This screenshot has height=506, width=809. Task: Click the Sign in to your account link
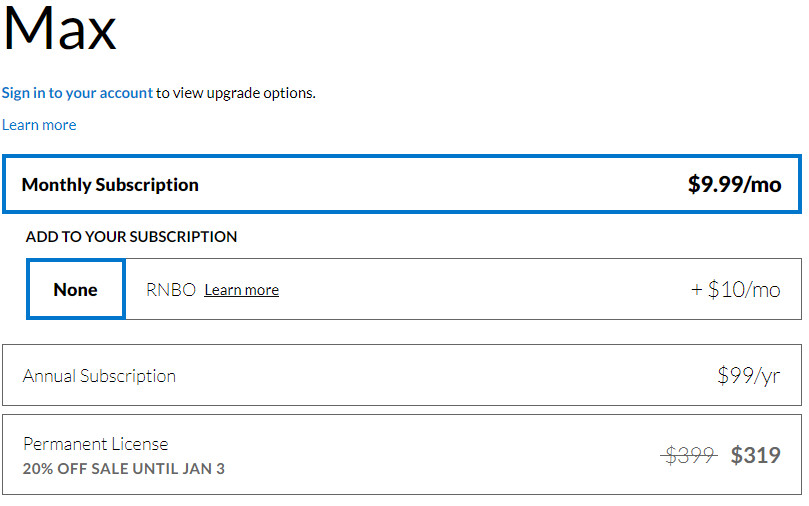[x=77, y=93]
